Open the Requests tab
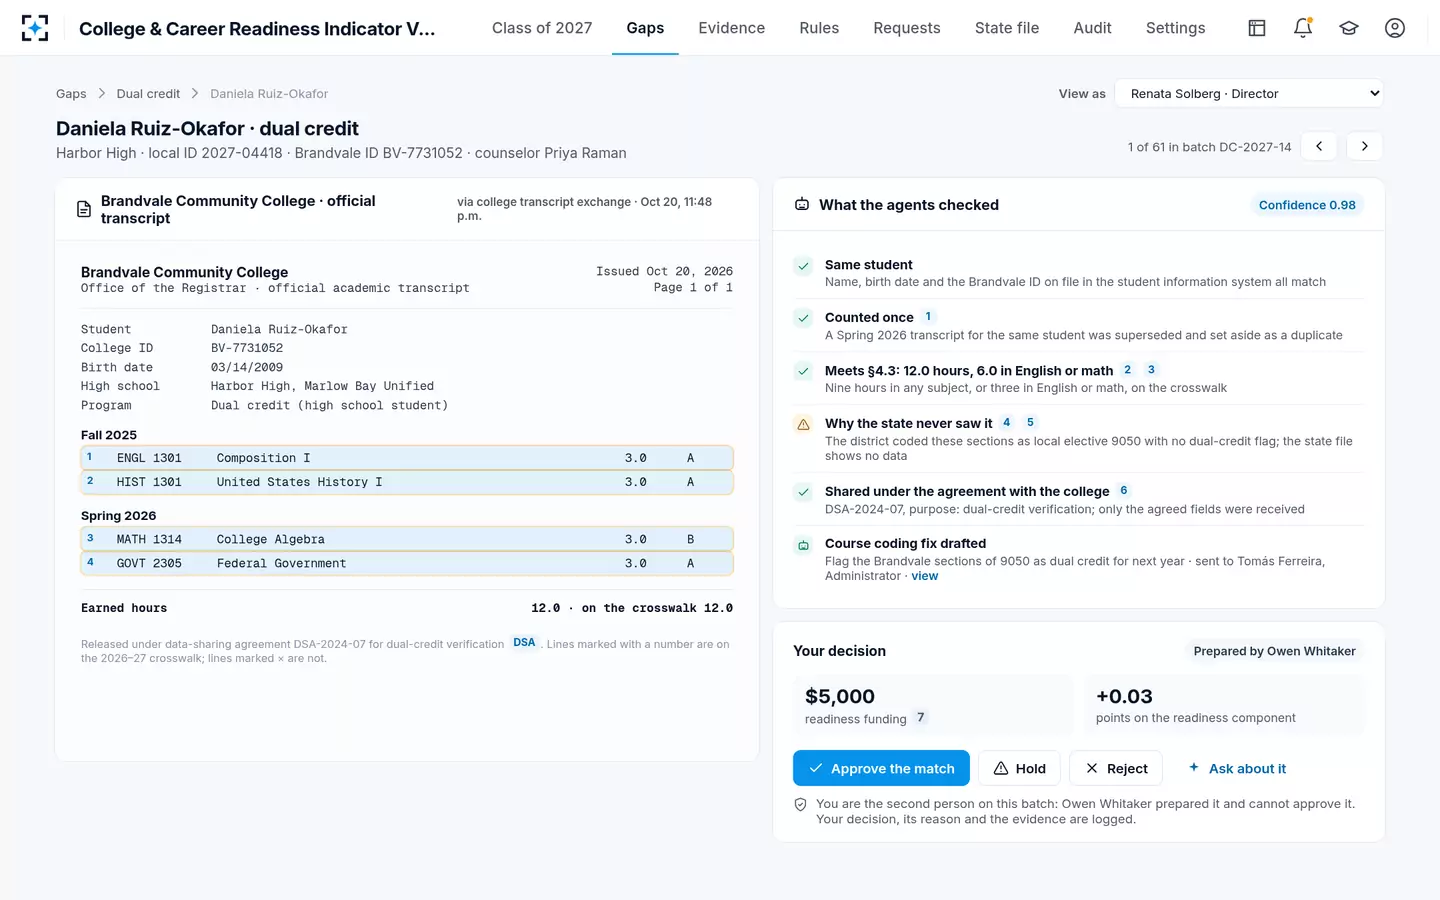This screenshot has height=900, width=1440. click(x=907, y=28)
